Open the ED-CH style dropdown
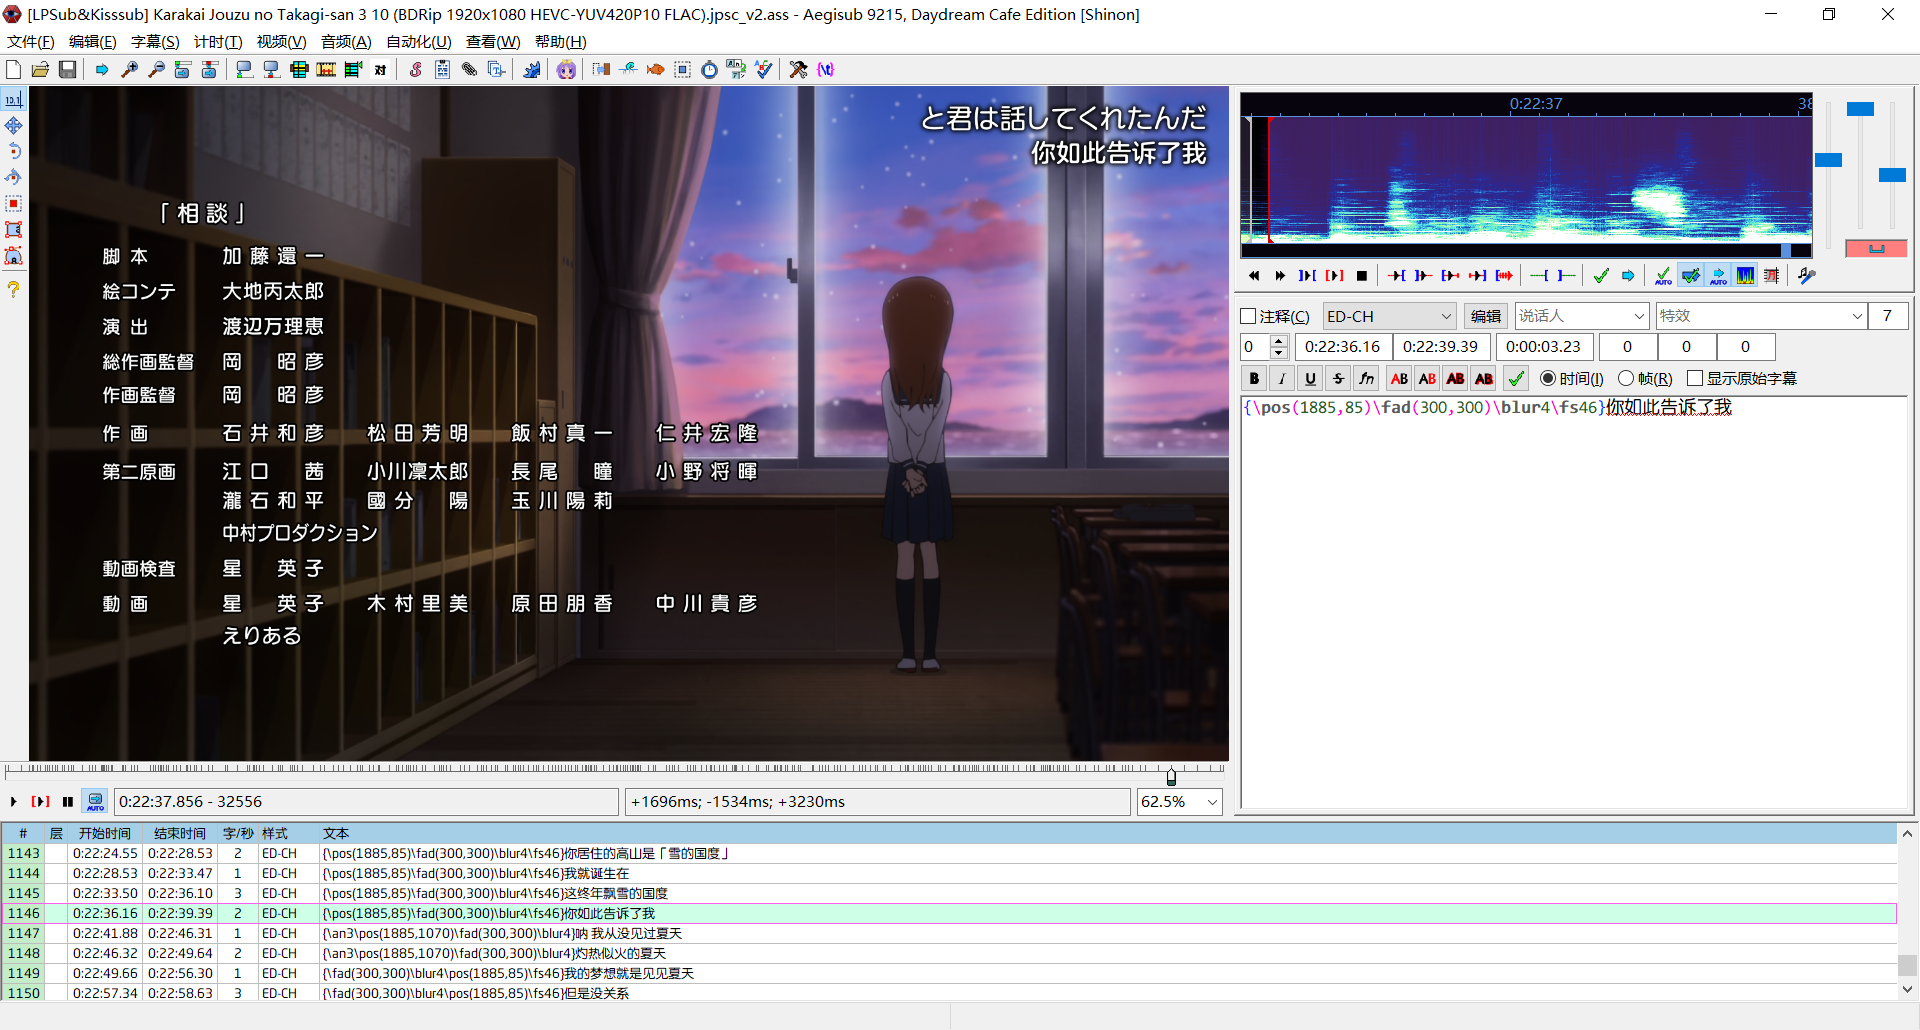Viewport: 1920px width, 1030px height. click(1389, 316)
